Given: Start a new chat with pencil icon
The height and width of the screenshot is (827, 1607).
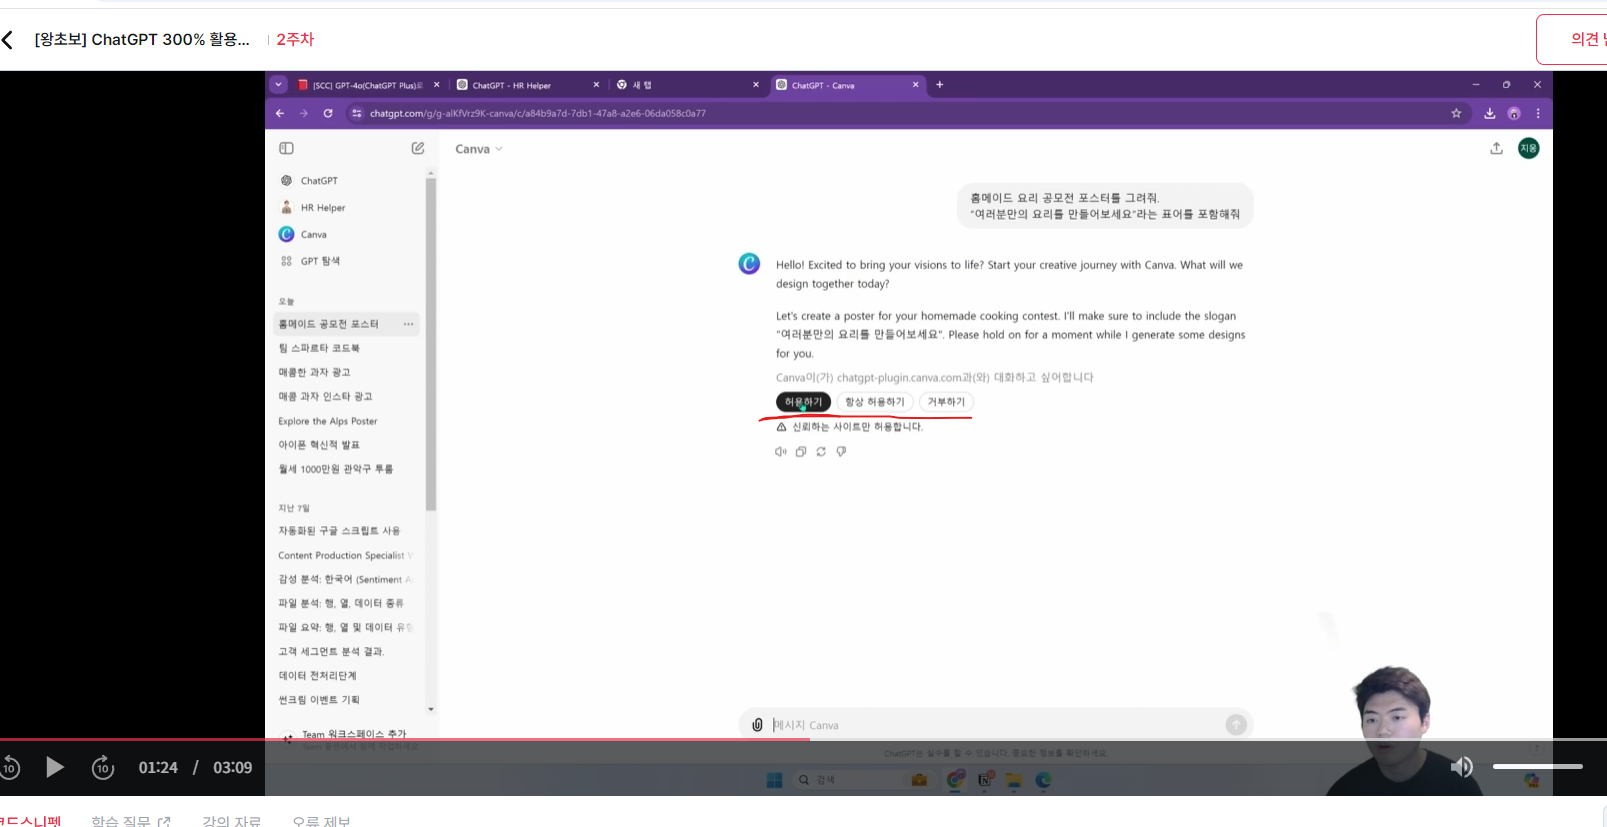Looking at the screenshot, I should (x=418, y=148).
